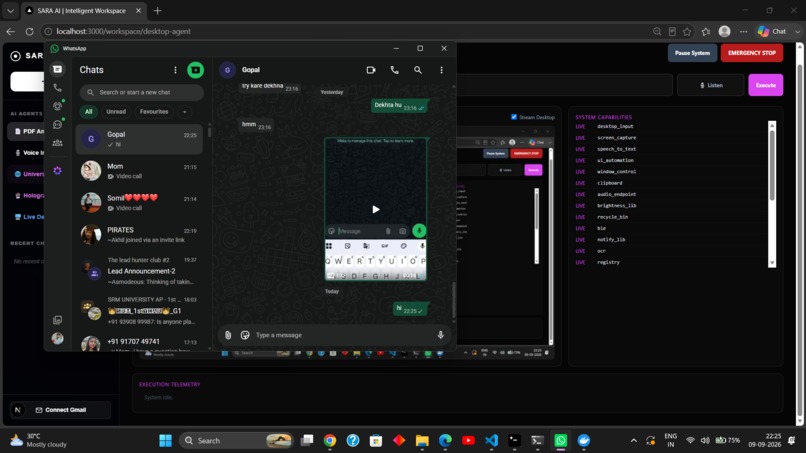Open the Somil chat with hearts
This screenshot has height=453, width=806.
coord(139,203)
